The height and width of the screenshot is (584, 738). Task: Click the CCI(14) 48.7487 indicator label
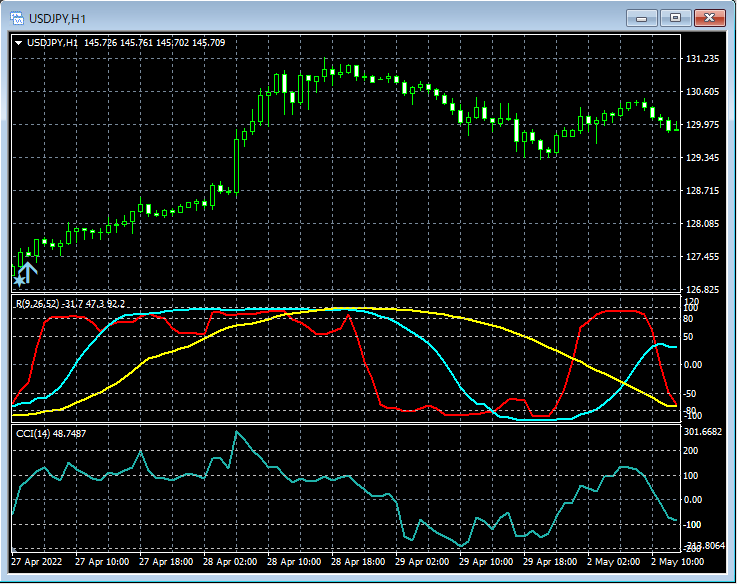[x=51, y=433]
